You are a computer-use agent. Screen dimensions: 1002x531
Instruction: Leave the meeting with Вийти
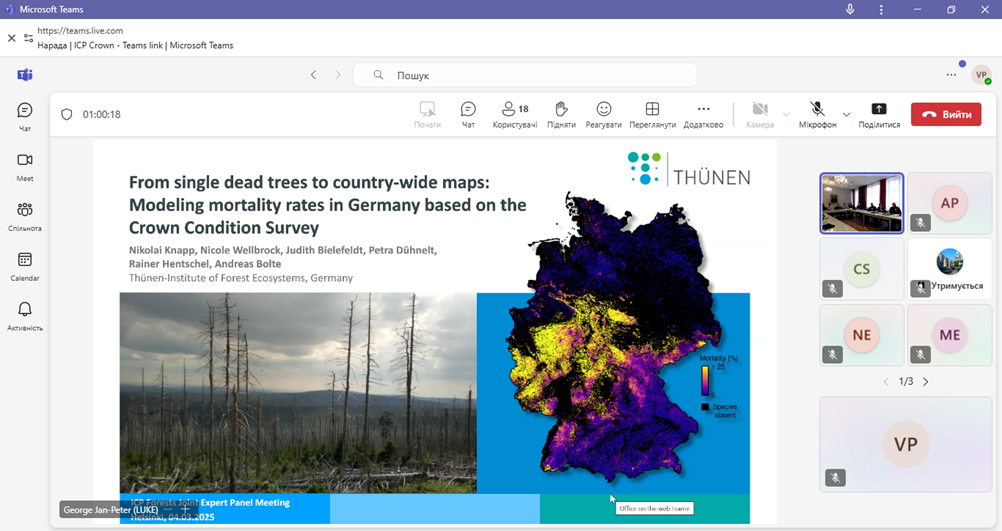(x=946, y=114)
